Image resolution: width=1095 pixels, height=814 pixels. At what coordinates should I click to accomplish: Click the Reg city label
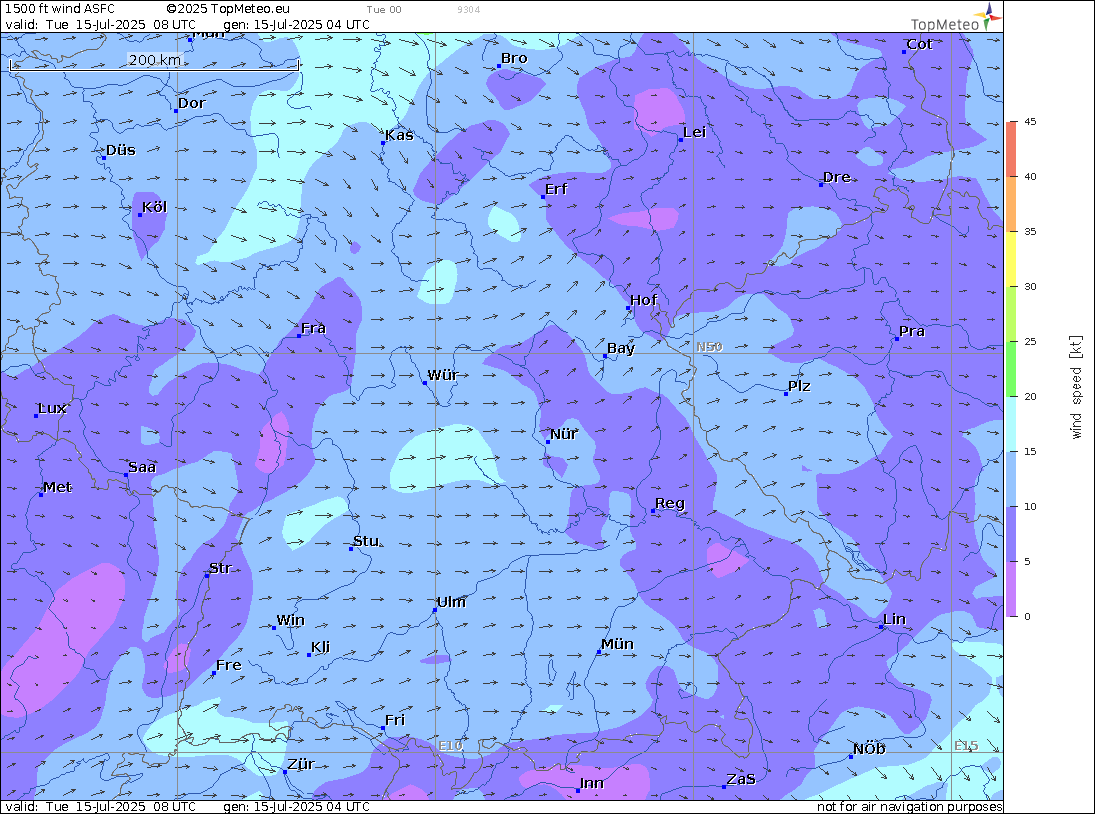pyautogui.click(x=670, y=503)
